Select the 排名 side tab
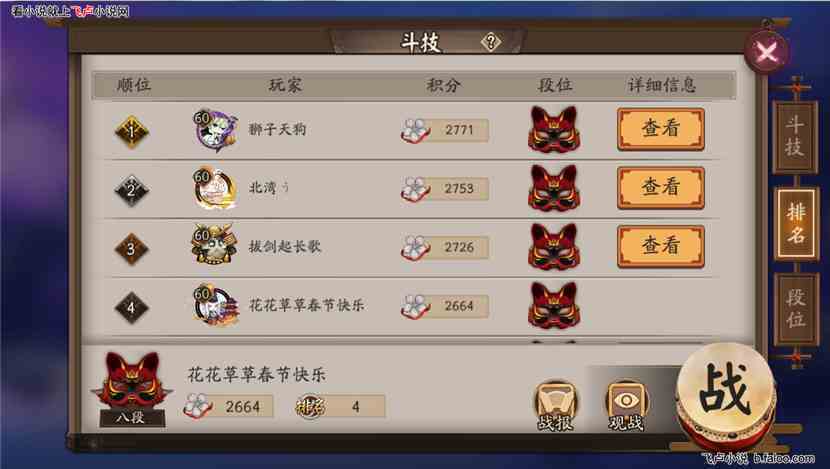The height and width of the screenshot is (469, 830). tap(796, 223)
